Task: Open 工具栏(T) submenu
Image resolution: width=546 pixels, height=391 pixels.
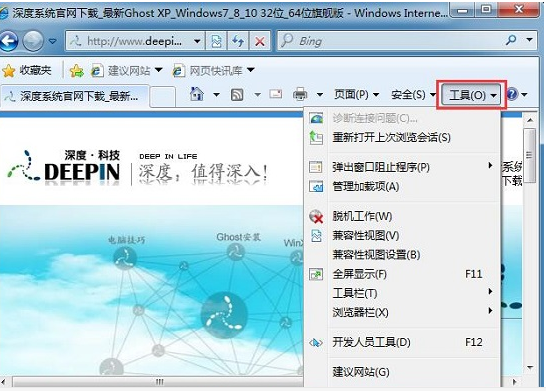Action: tap(402, 293)
